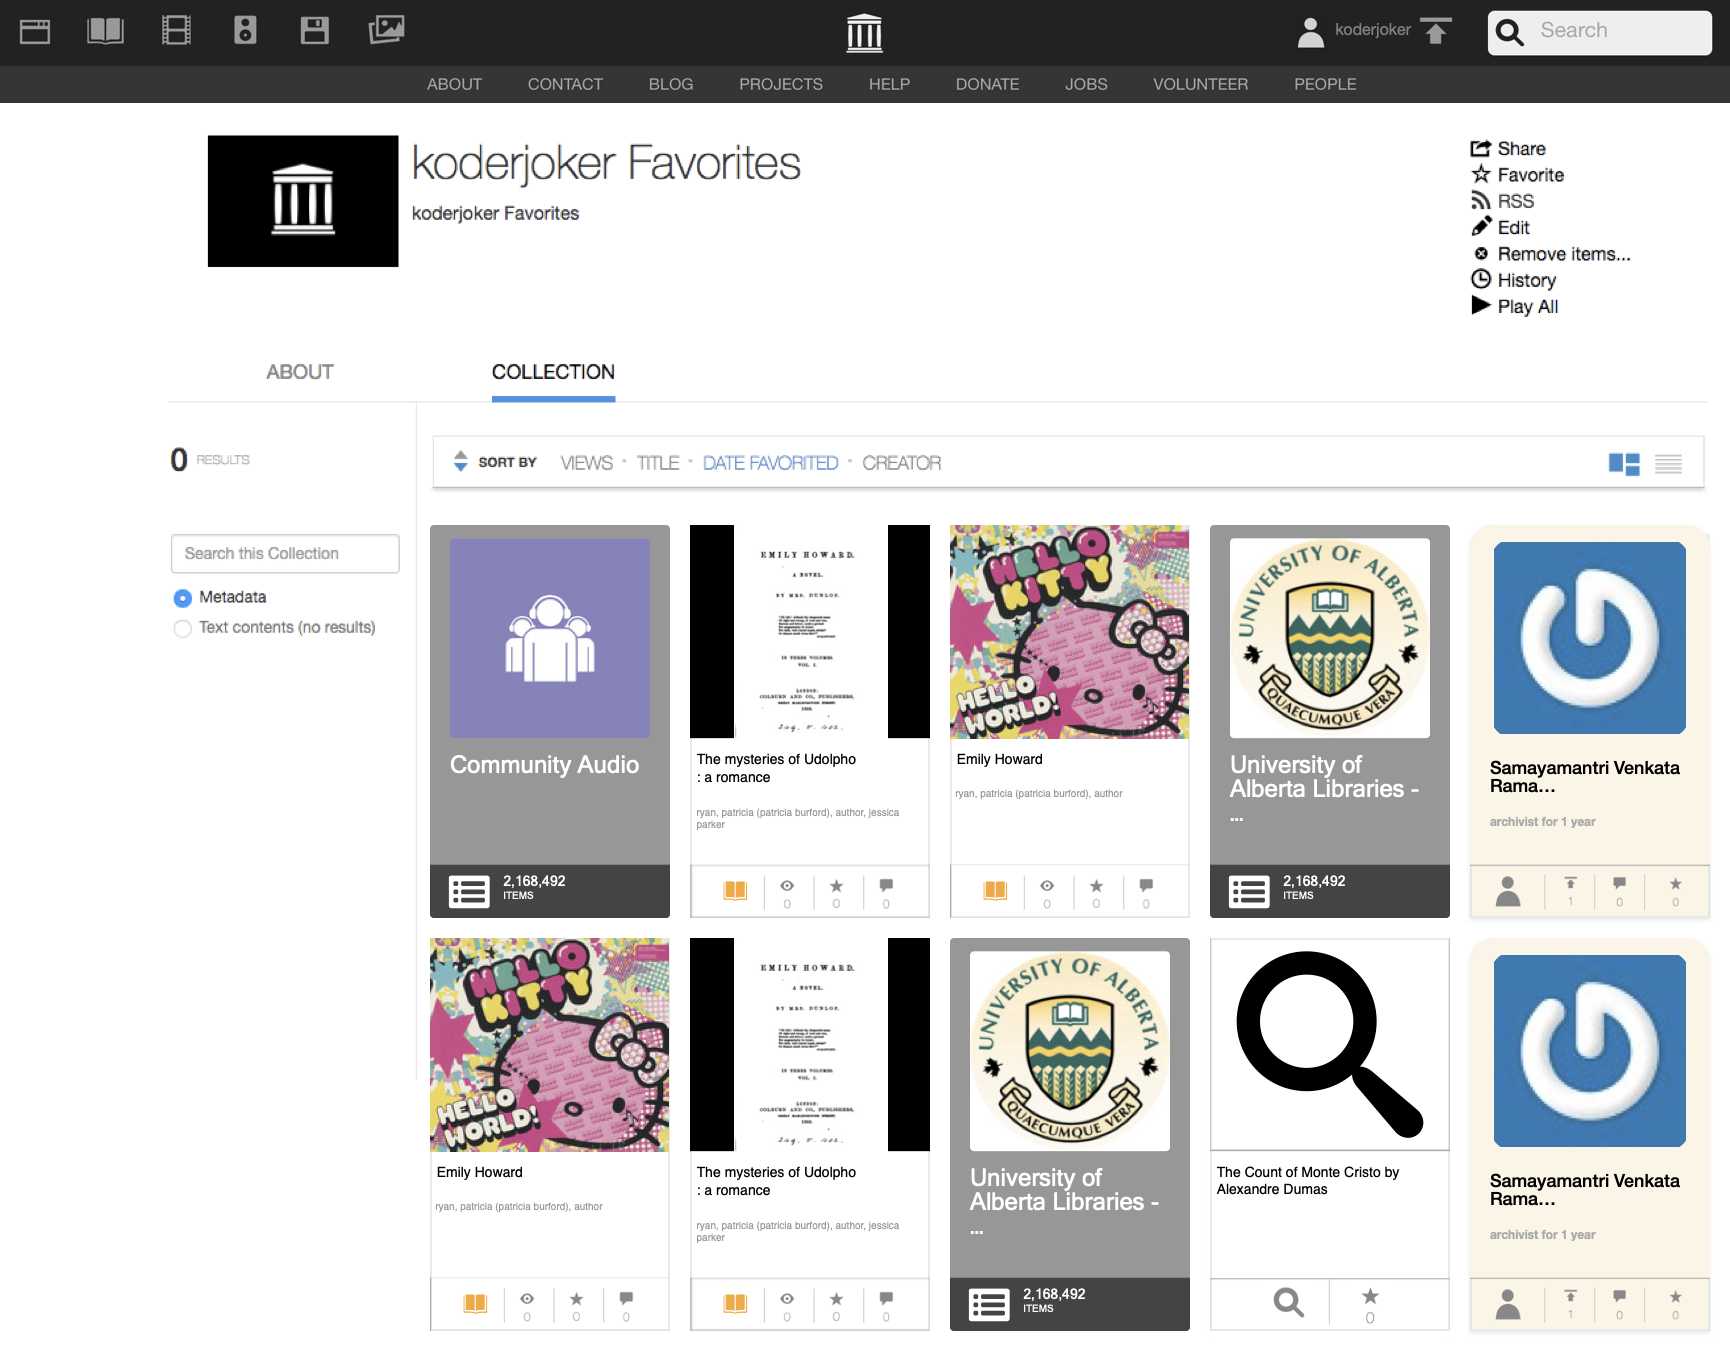The image size is (1730, 1359).
Task: Click search icon on Monte Cristo card
Action: pyautogui.click(x=1288, y=1302)
